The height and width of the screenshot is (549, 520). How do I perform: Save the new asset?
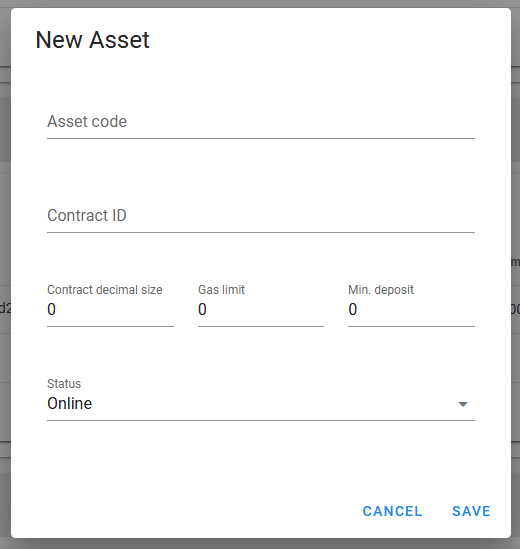[471, 511]
